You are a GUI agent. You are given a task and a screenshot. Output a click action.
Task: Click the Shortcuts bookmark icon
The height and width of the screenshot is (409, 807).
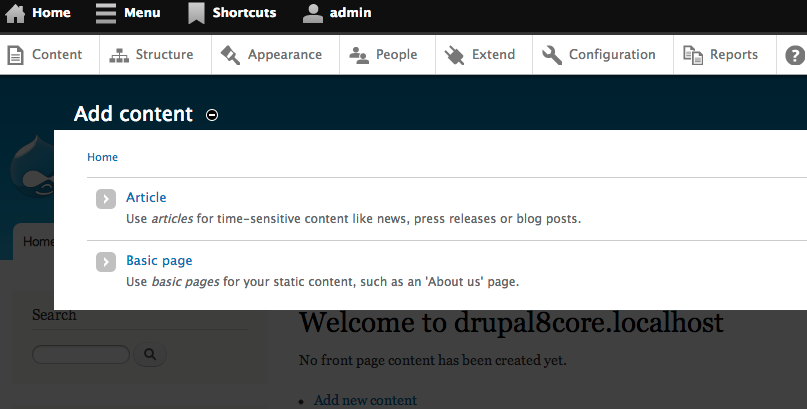(x=196, y=13)
